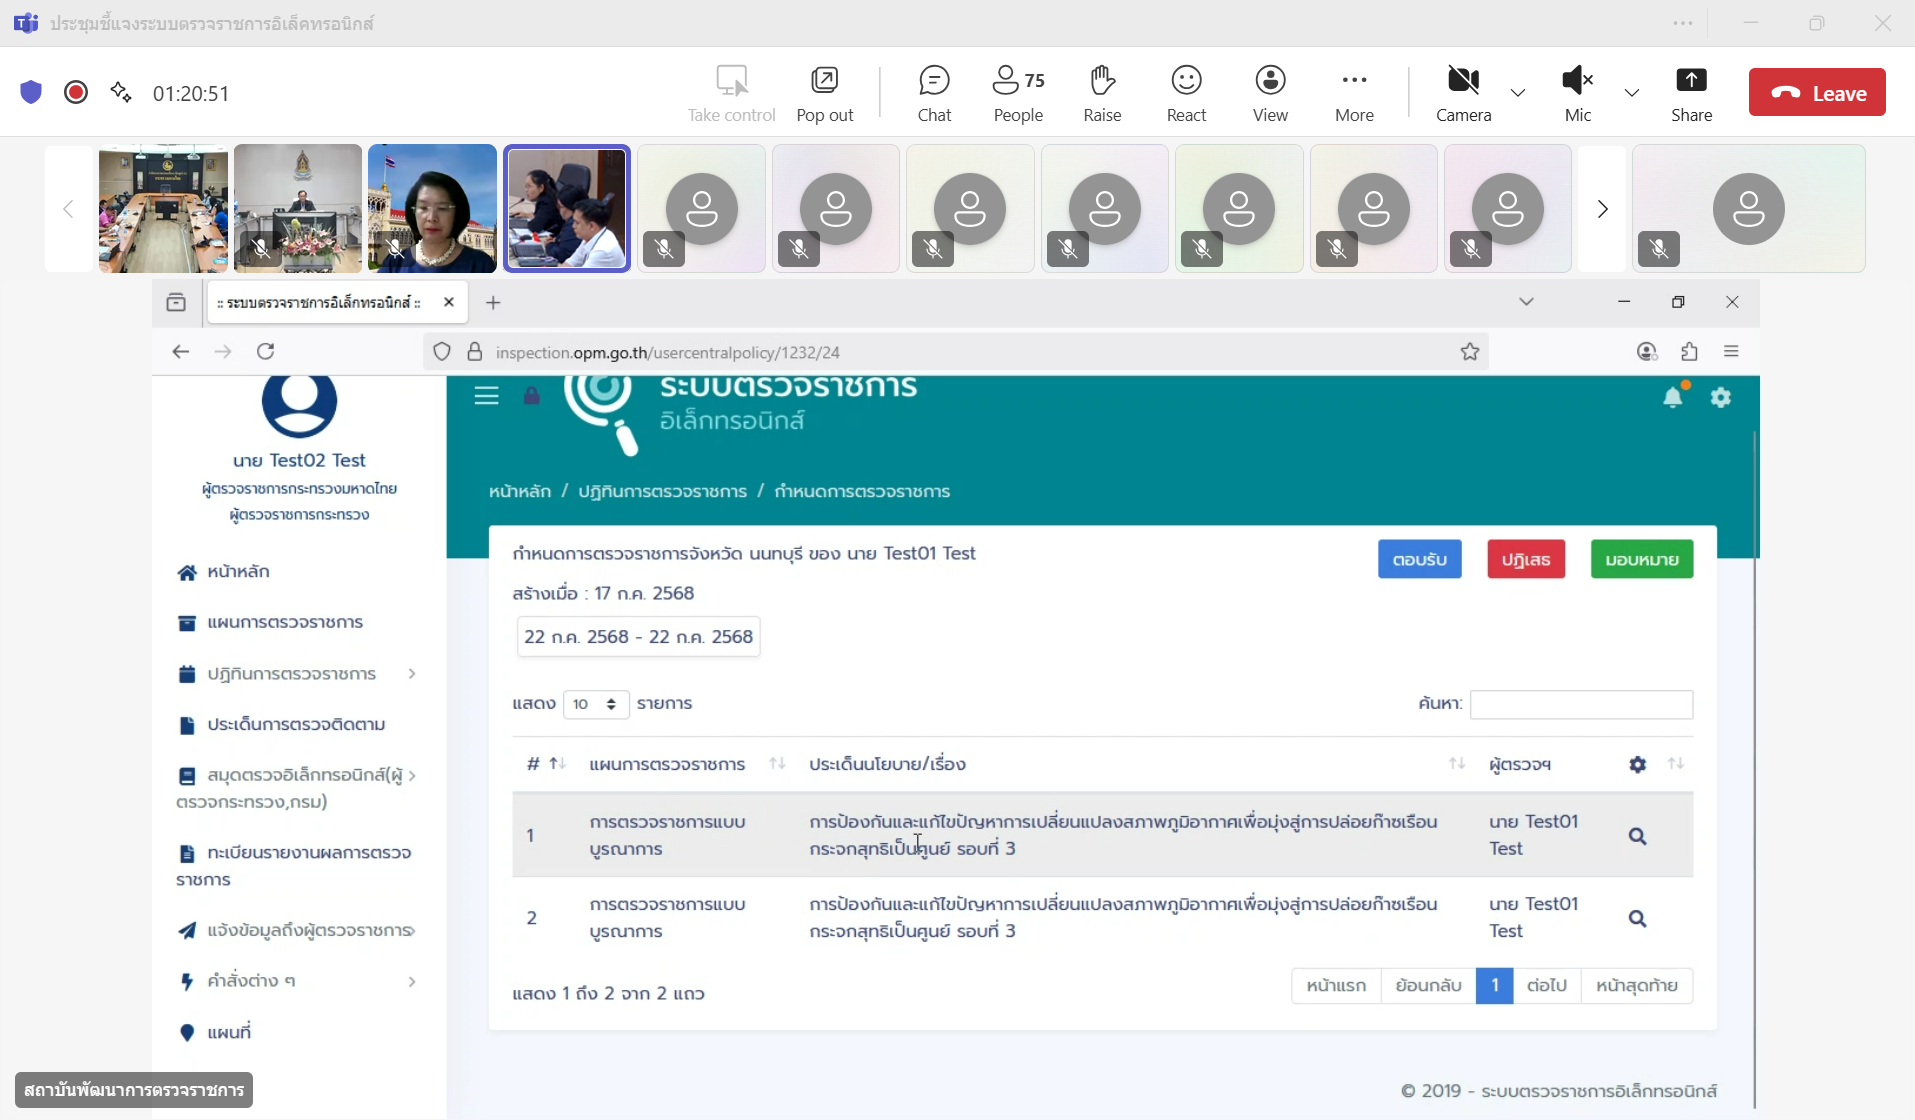The height and width of the screenshot is (1120, 1915).
Task: Click the red ปฏิเสธ button
Action: [x=1525, y=559]
